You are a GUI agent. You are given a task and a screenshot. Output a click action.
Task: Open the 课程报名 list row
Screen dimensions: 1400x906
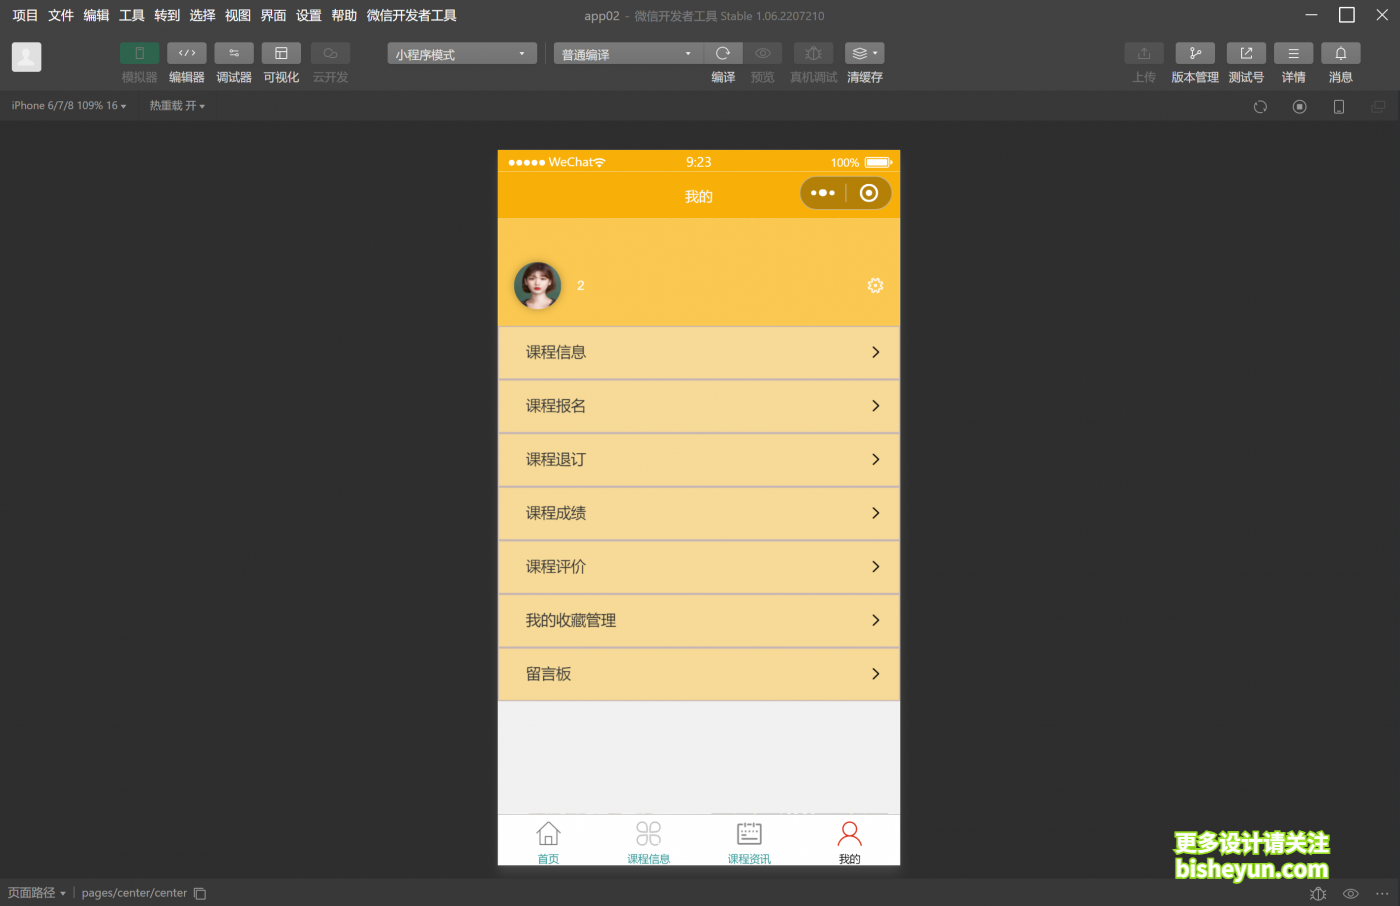[699, 406]
